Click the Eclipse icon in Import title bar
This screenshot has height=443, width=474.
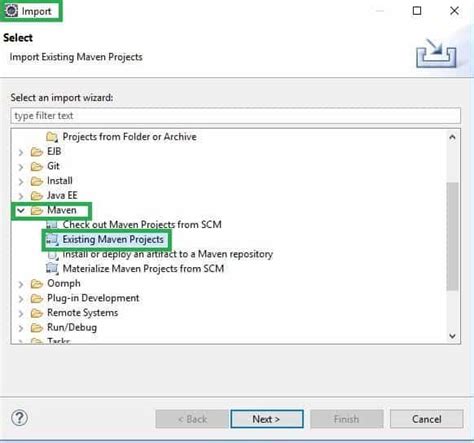(x=12, y=10)
